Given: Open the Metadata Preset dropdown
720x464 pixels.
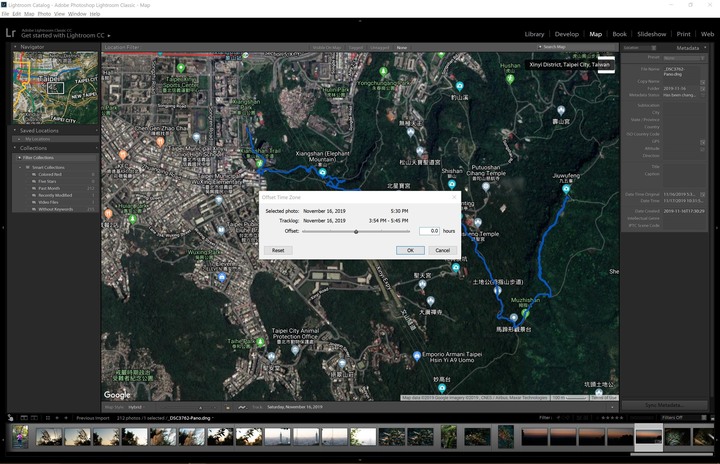Looking at the screenshot, I should (684, 58).
